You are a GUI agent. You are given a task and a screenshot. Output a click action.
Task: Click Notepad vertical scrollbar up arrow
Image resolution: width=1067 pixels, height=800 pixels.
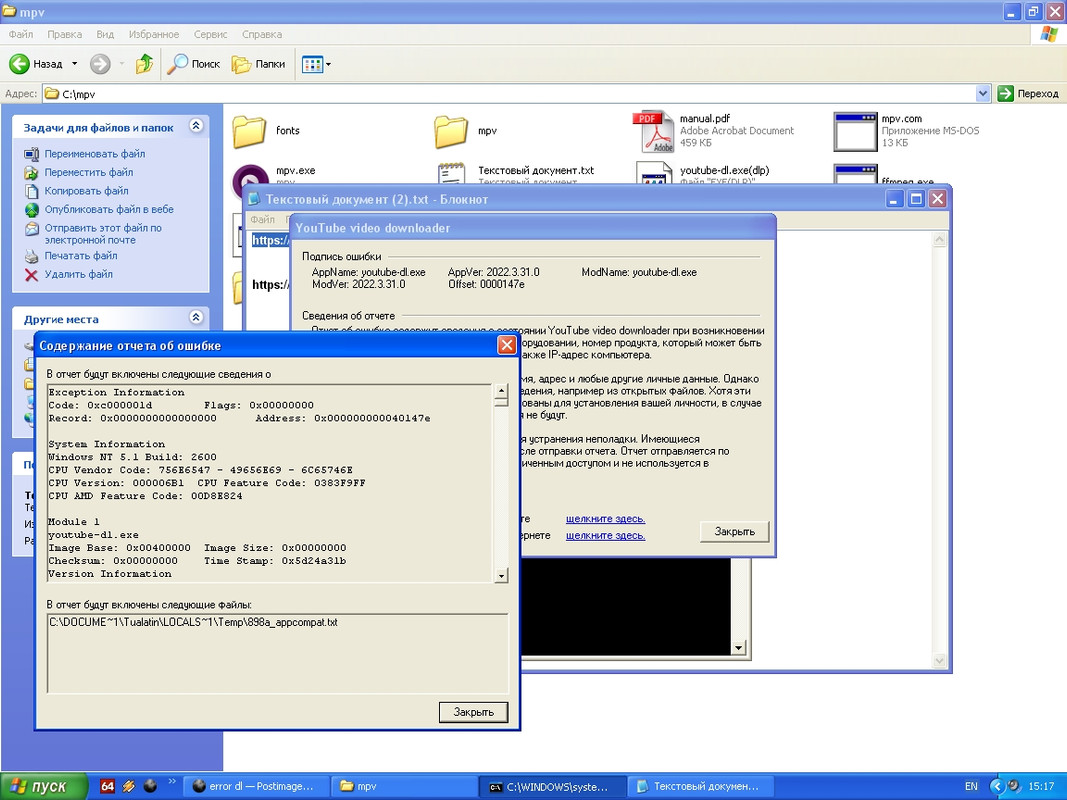point(939,239)
